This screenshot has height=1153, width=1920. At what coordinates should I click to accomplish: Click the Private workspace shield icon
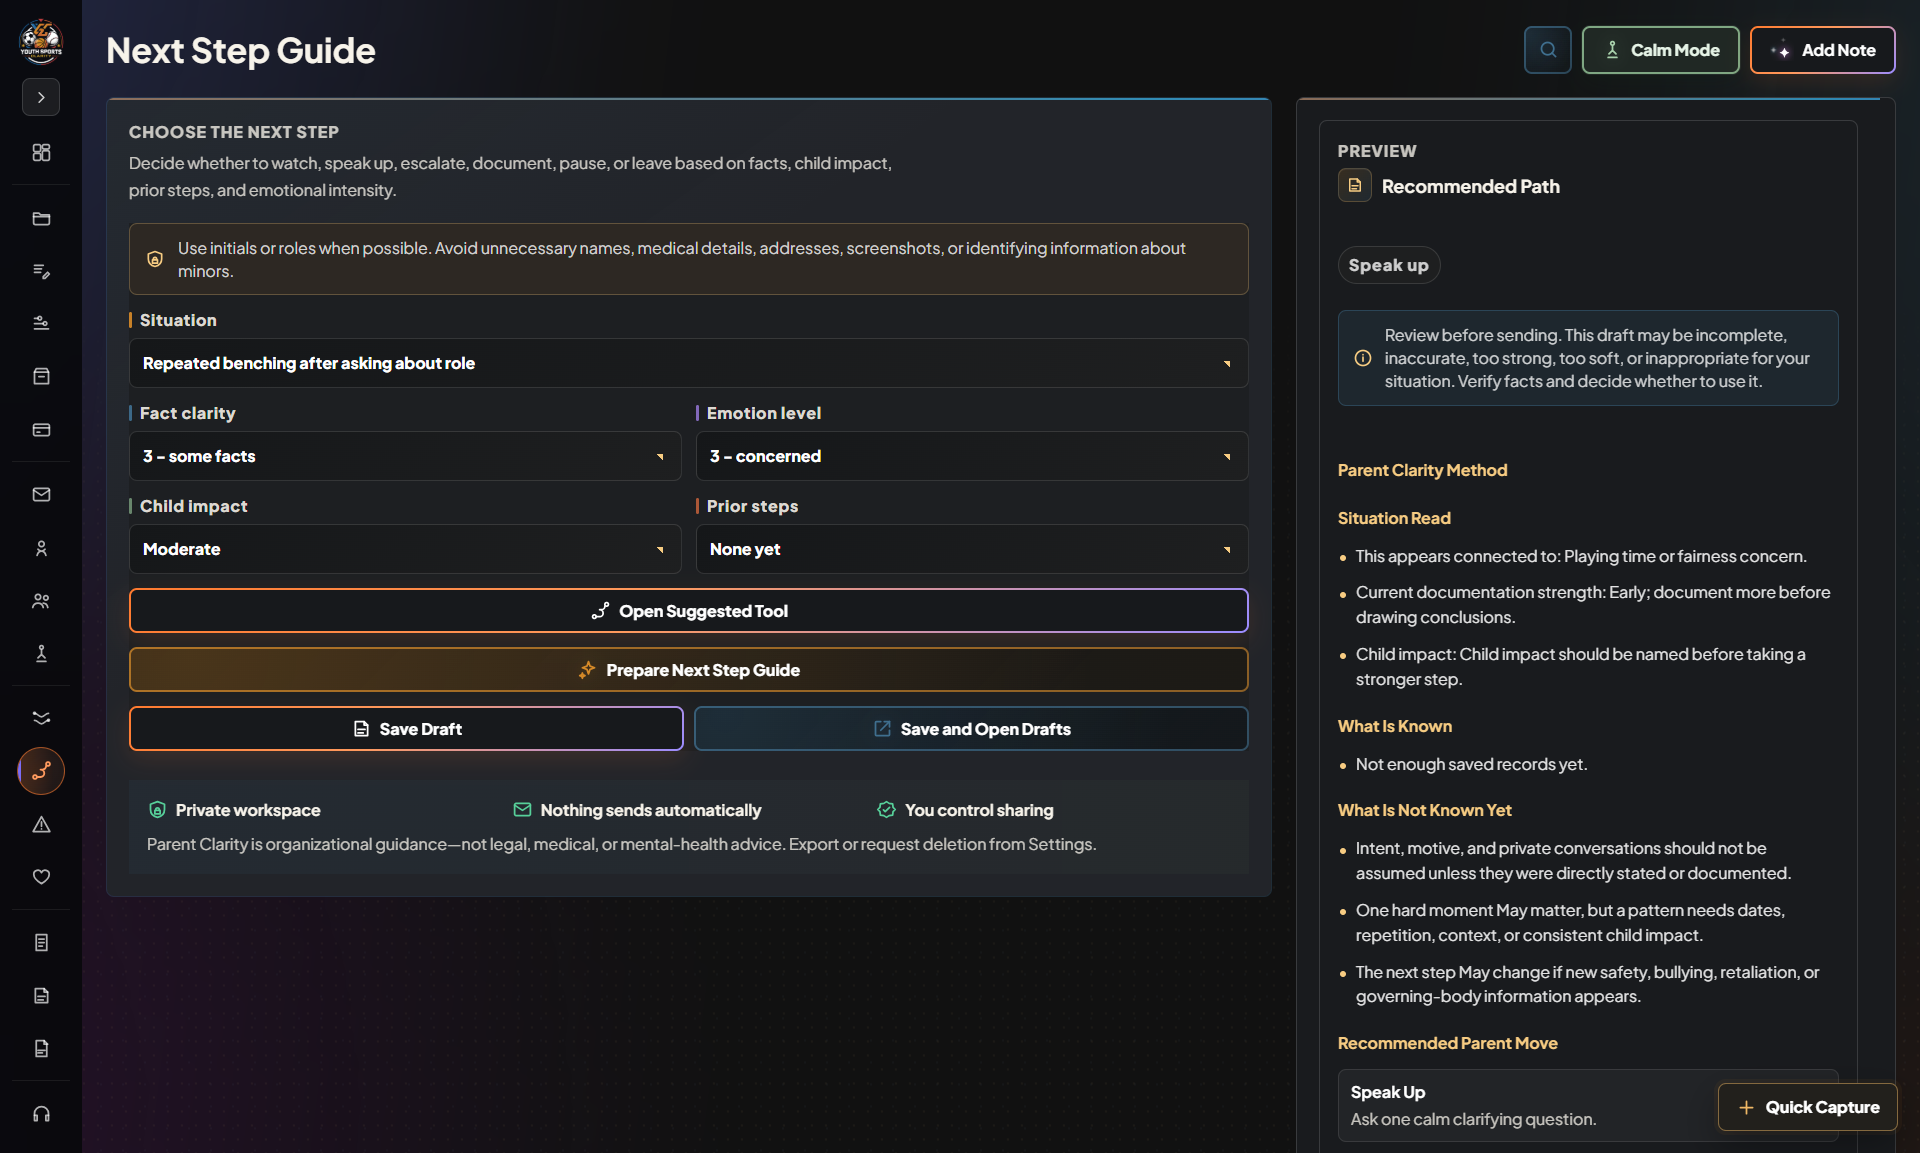pos(157,810)
